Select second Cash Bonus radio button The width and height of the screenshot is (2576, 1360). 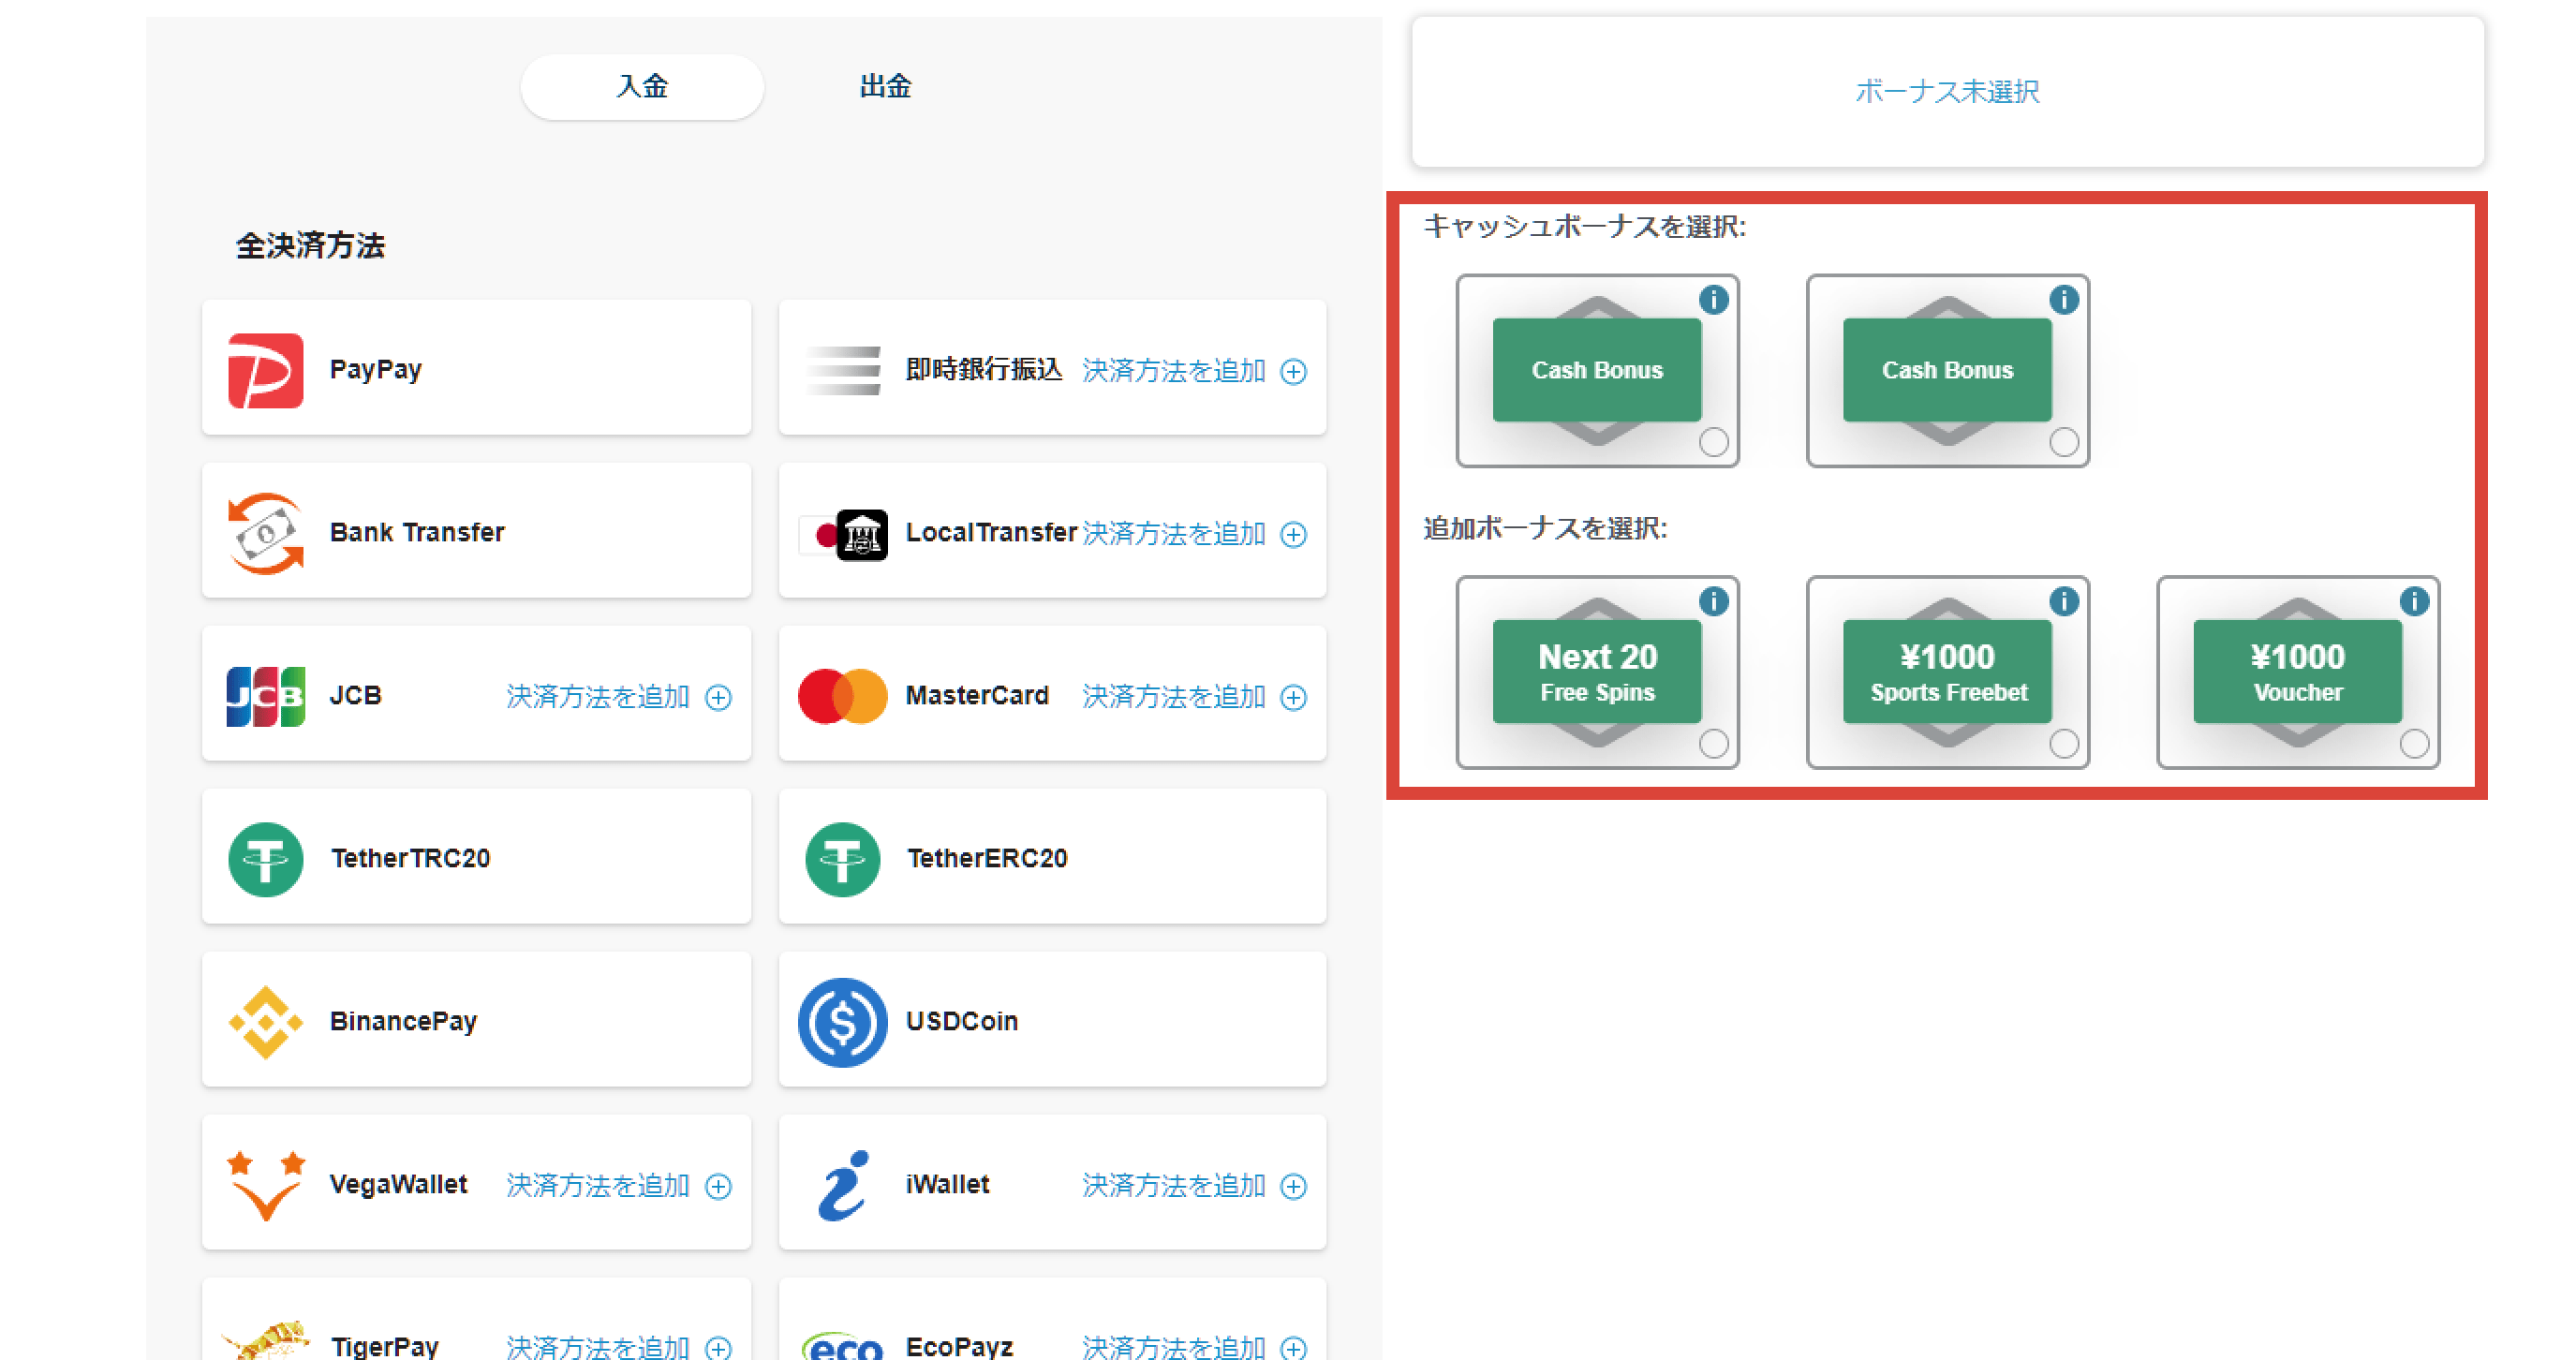2063,442
